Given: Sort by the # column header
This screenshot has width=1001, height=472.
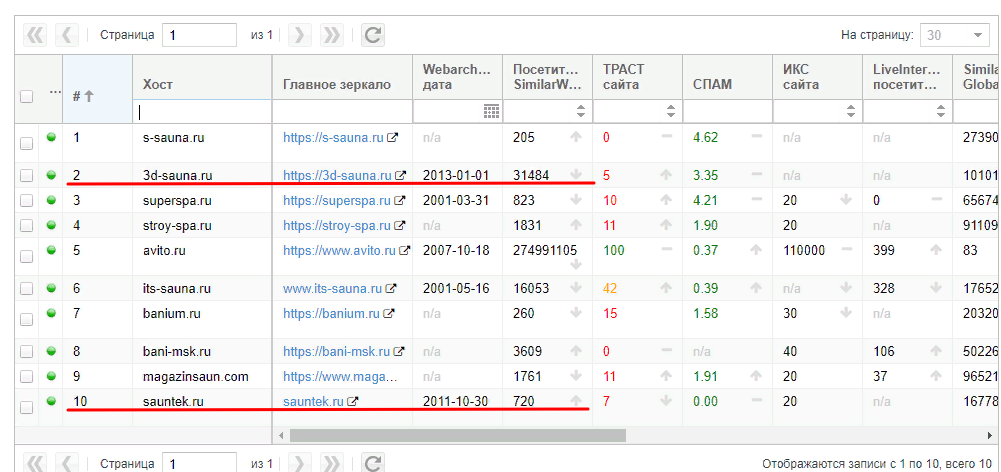Looking at the screenshot, I should pyautogui.click(x=97, y=89).
